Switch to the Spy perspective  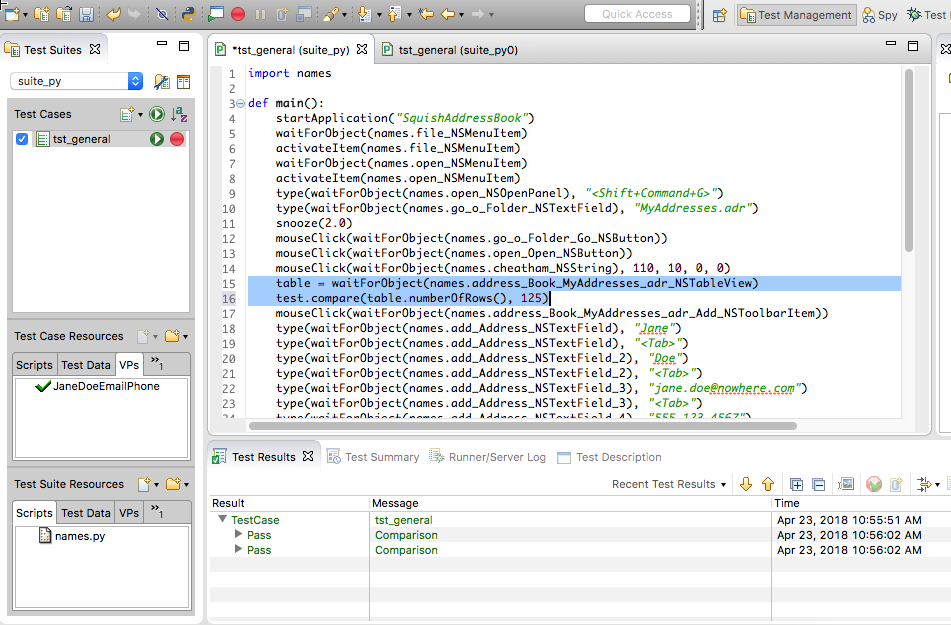tap(879, 15)
